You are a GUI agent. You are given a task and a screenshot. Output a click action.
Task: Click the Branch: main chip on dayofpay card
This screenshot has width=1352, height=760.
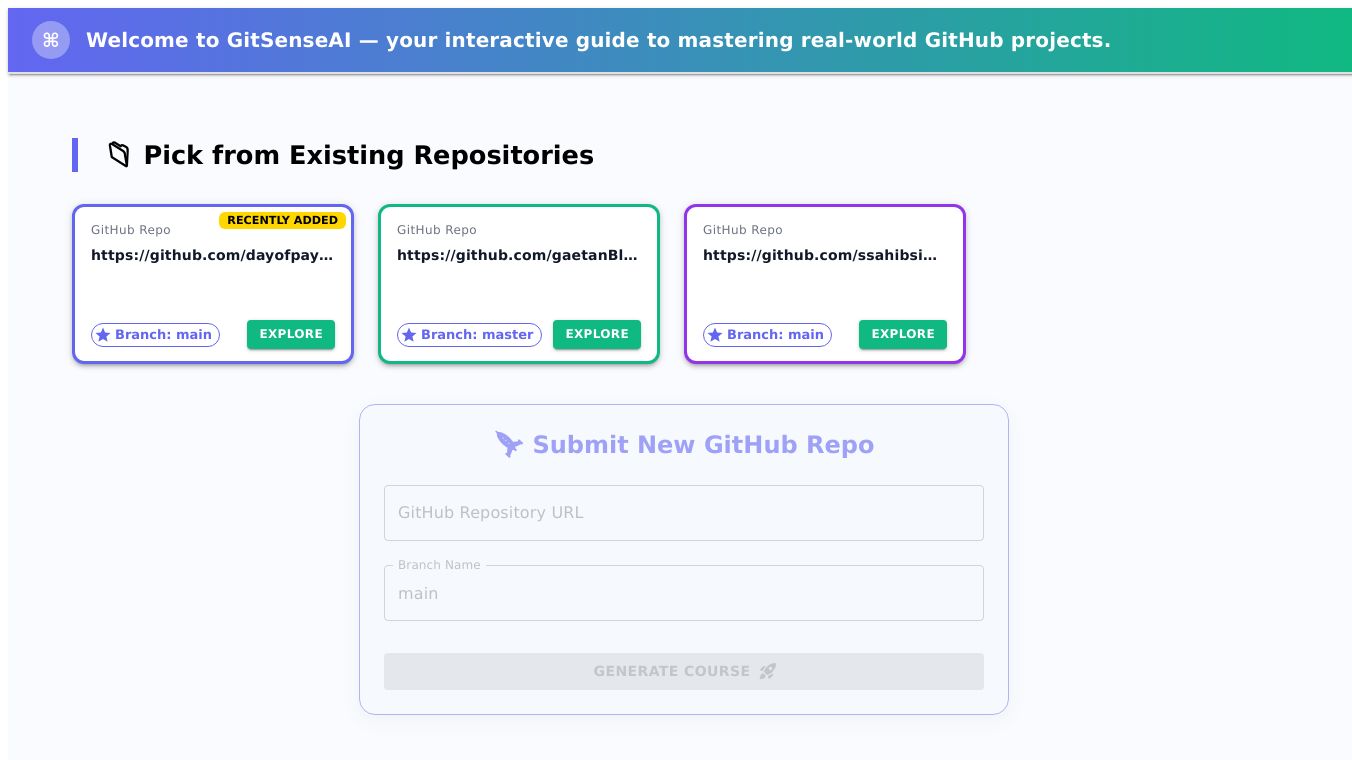coord(155,335)
